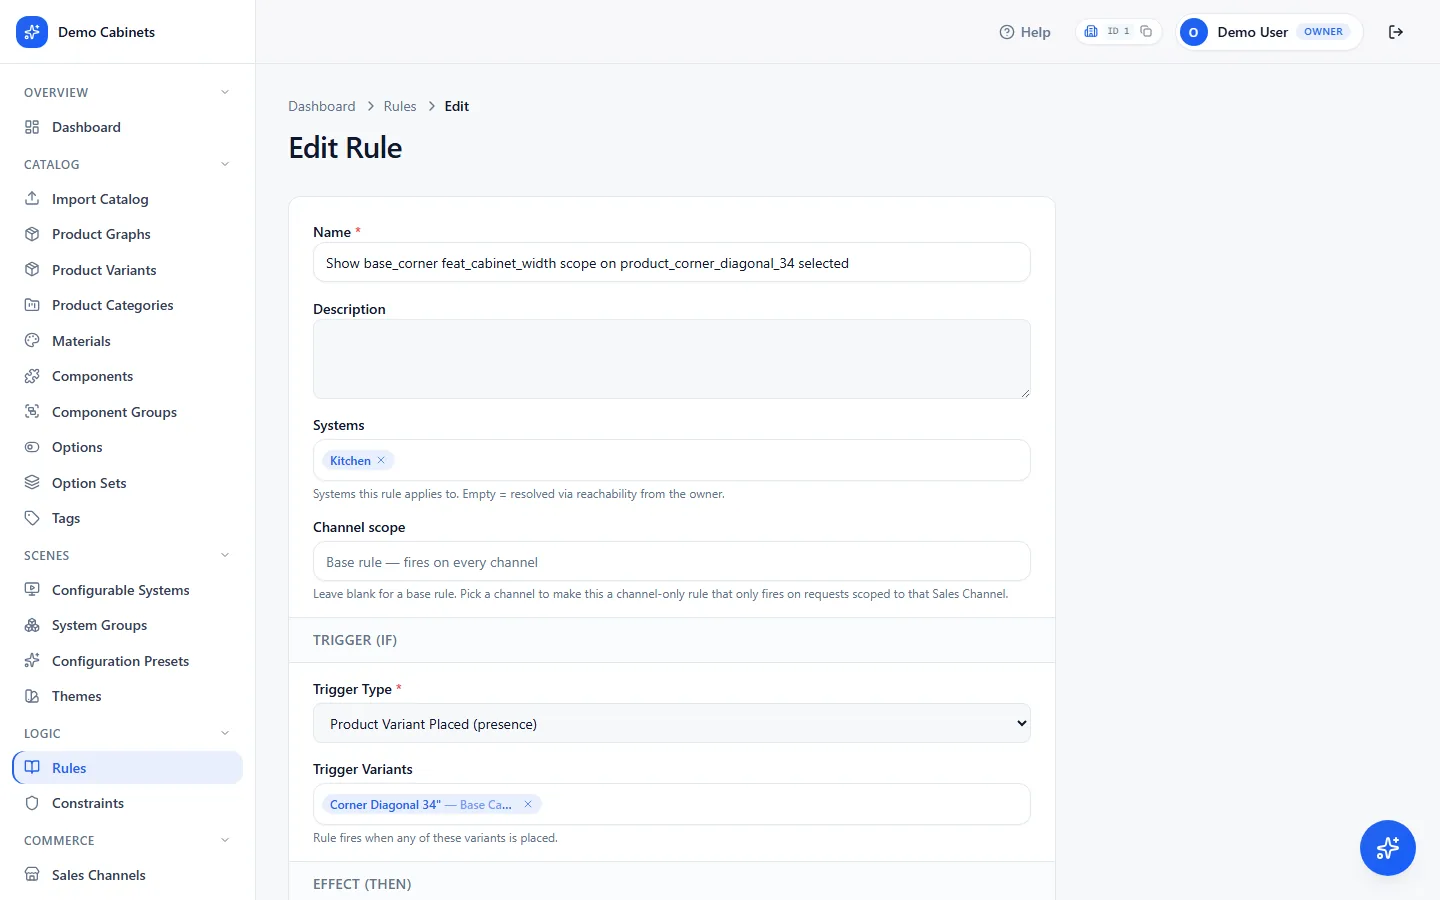Image resolution: width=1440 pixels, height=900 pixels.
Task: Click the OWNER role badge
Action: click(1323, 32)
